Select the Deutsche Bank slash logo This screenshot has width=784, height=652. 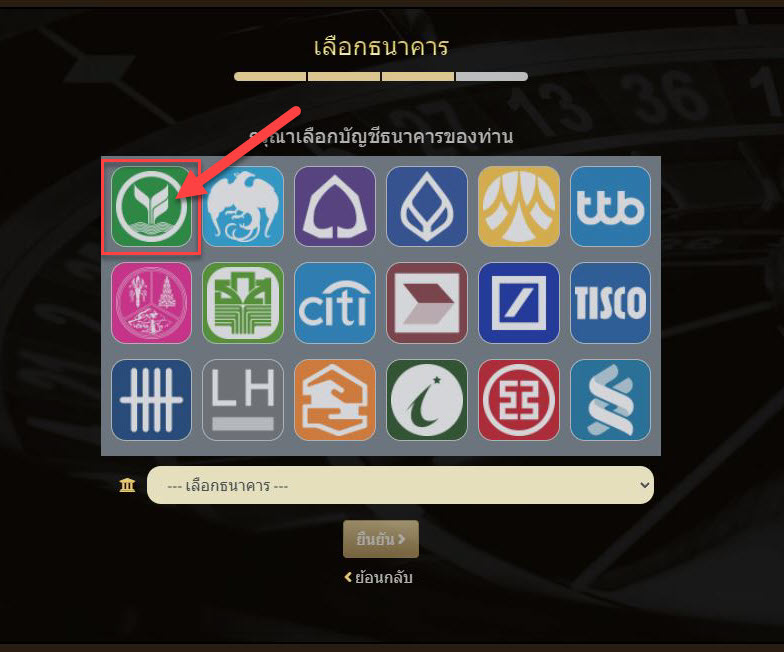[518, 303]
